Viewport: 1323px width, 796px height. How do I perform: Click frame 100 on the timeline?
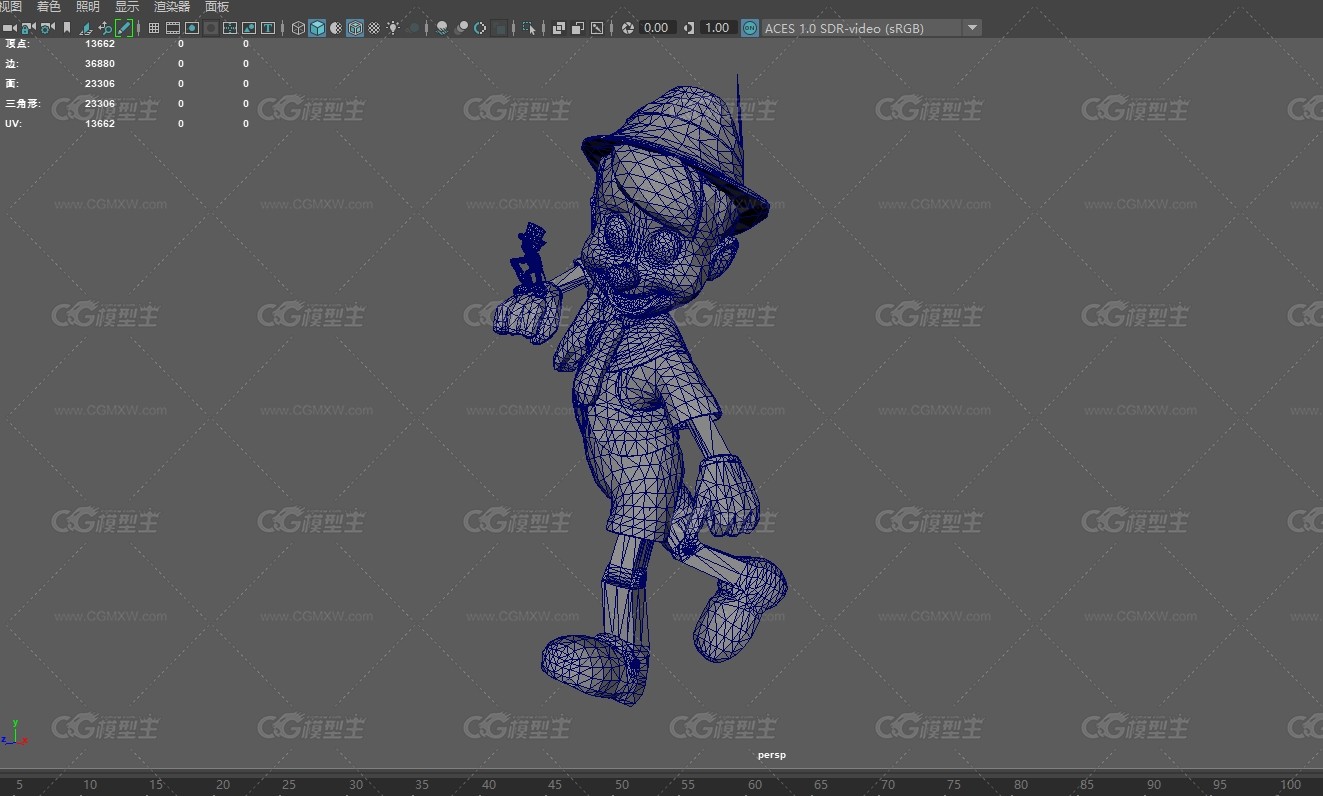pos(1290,785)
